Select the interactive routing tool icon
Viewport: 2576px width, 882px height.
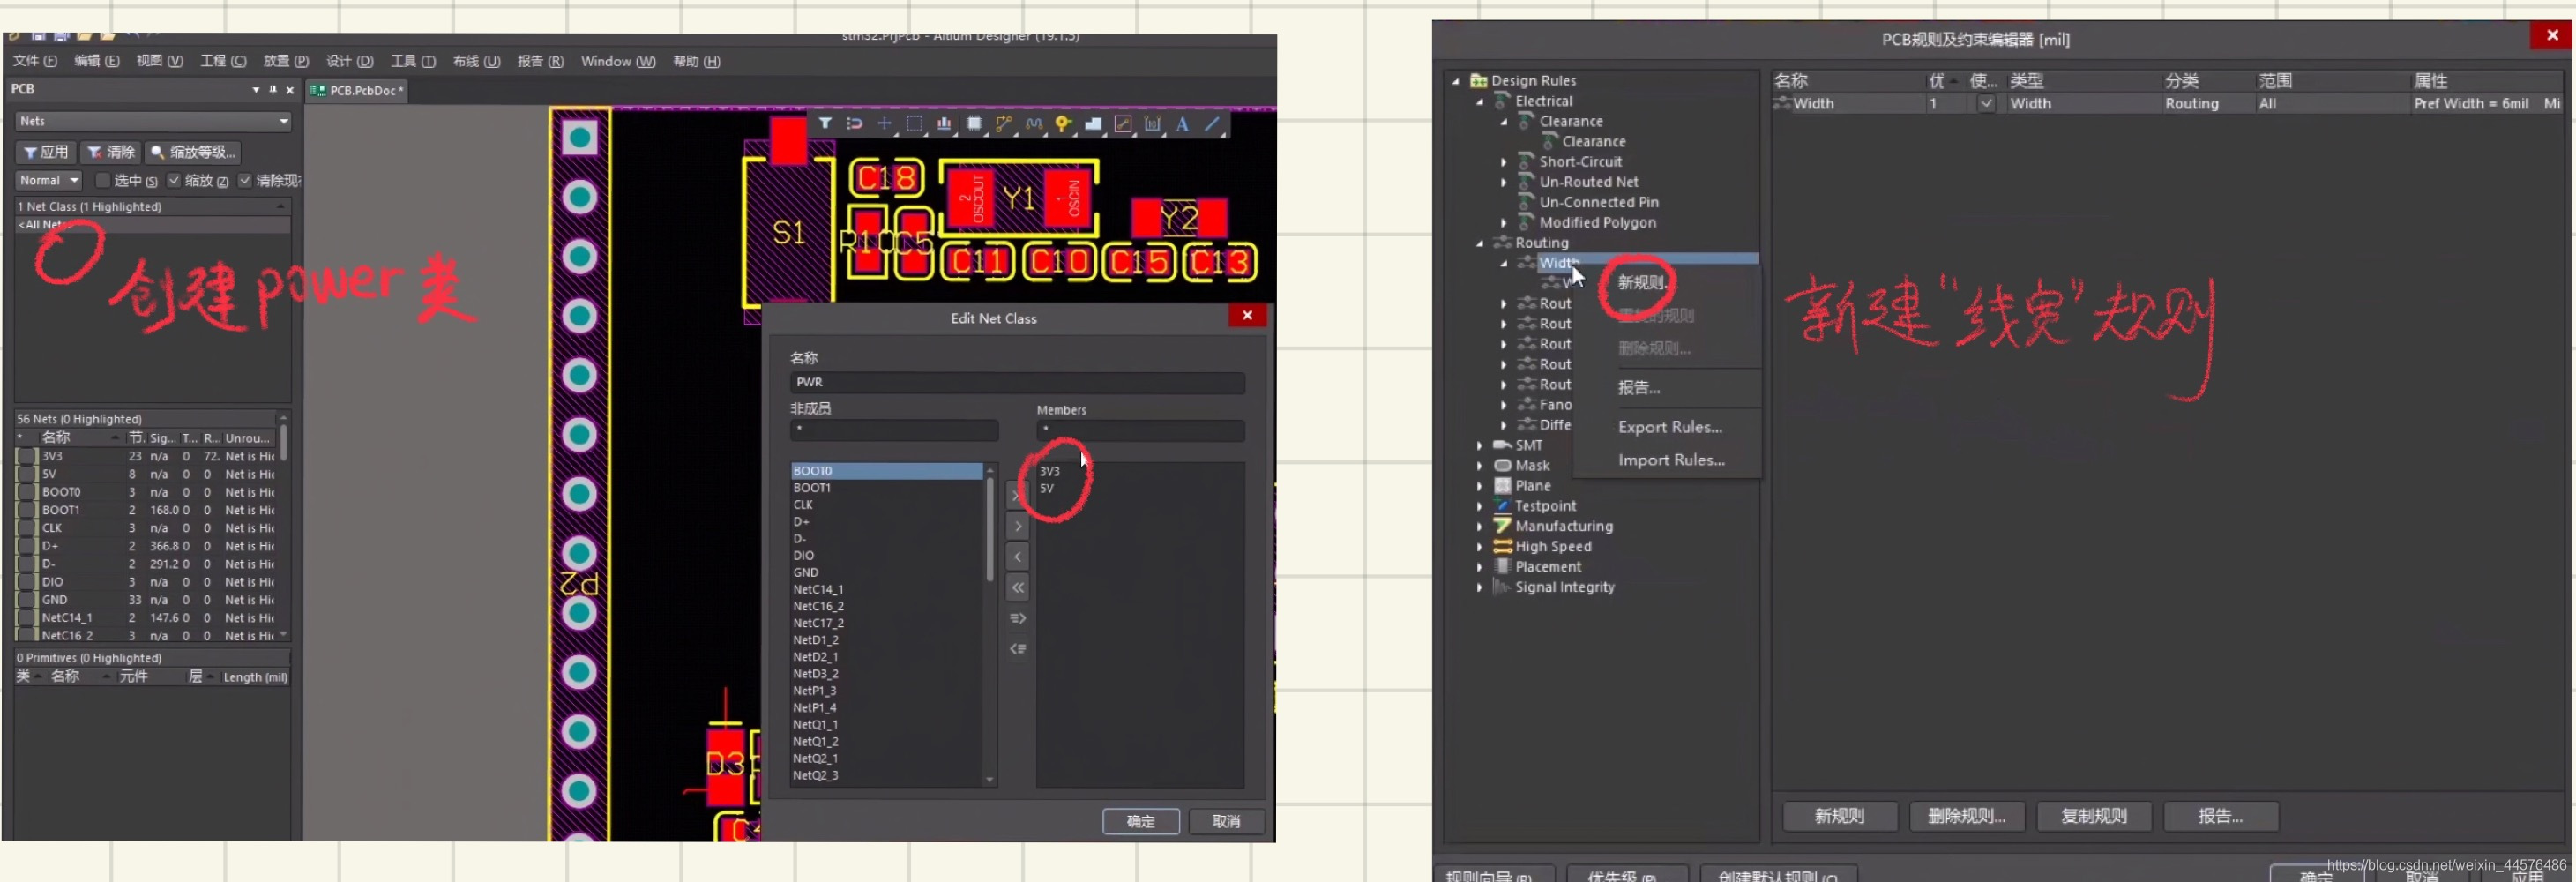(1004, 124)
